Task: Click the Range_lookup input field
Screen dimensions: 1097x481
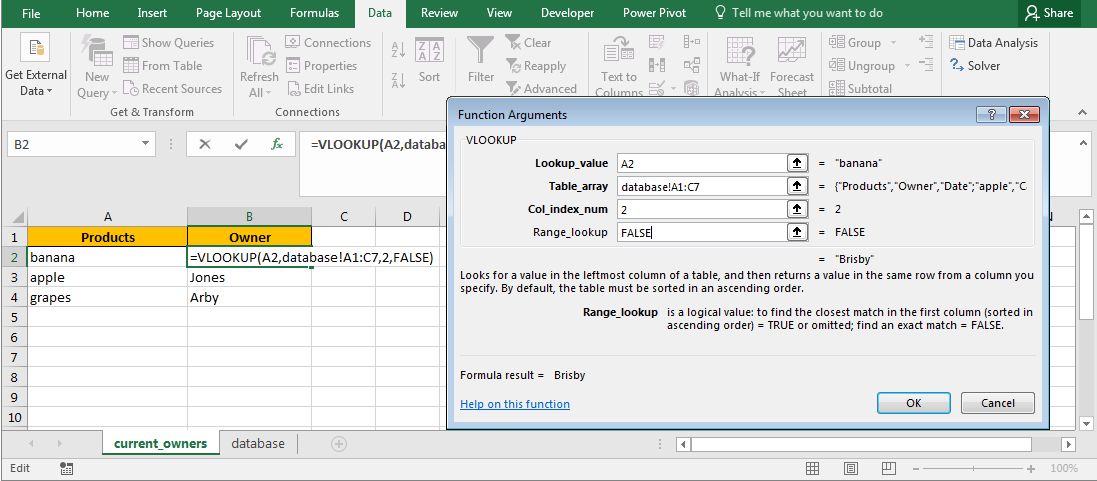Action: (702, 232)
